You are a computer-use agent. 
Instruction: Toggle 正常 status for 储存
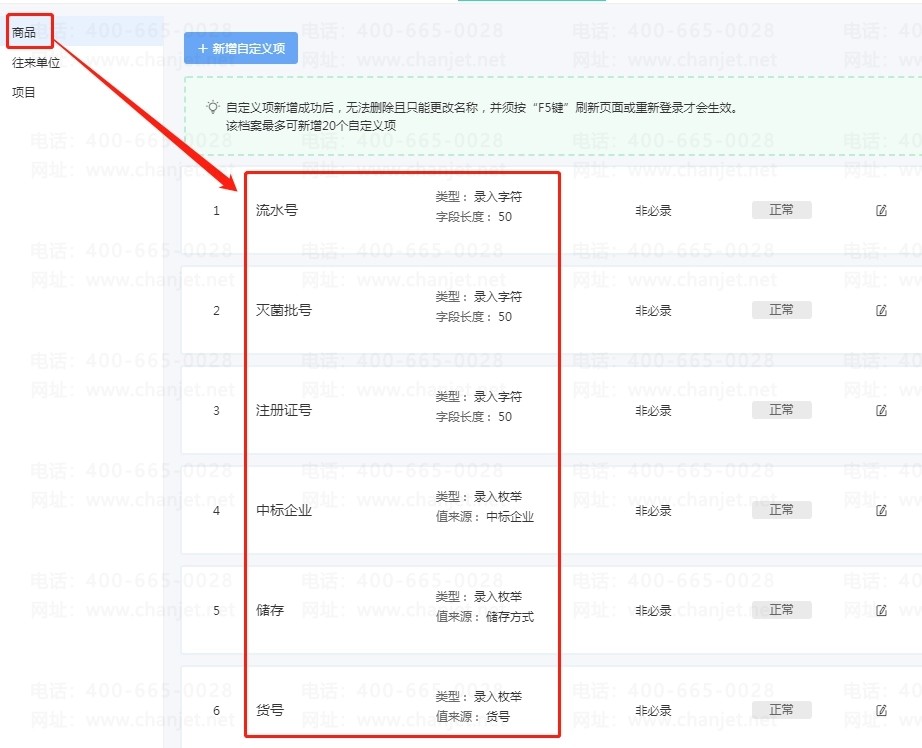(x=781, y=610)
